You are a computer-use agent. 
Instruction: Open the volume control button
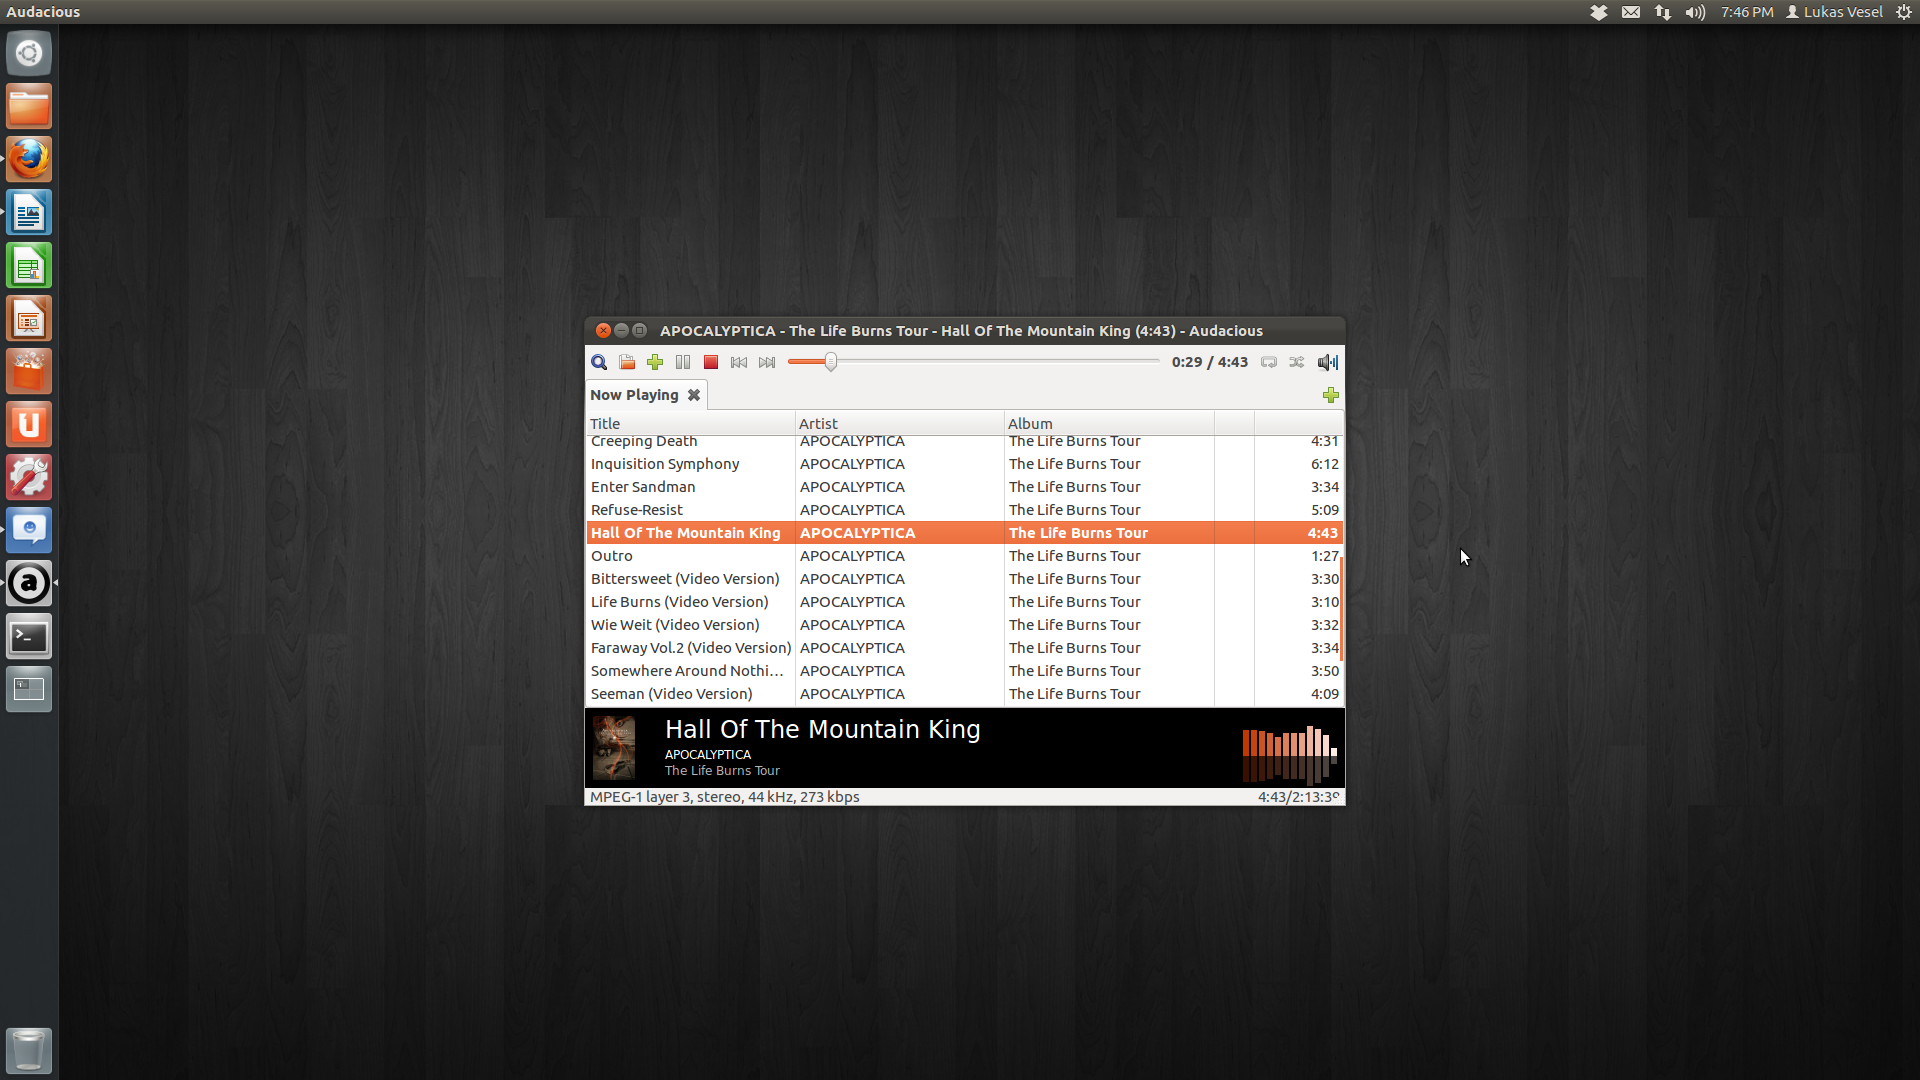pyautogui.click(x=1327, y=362)
